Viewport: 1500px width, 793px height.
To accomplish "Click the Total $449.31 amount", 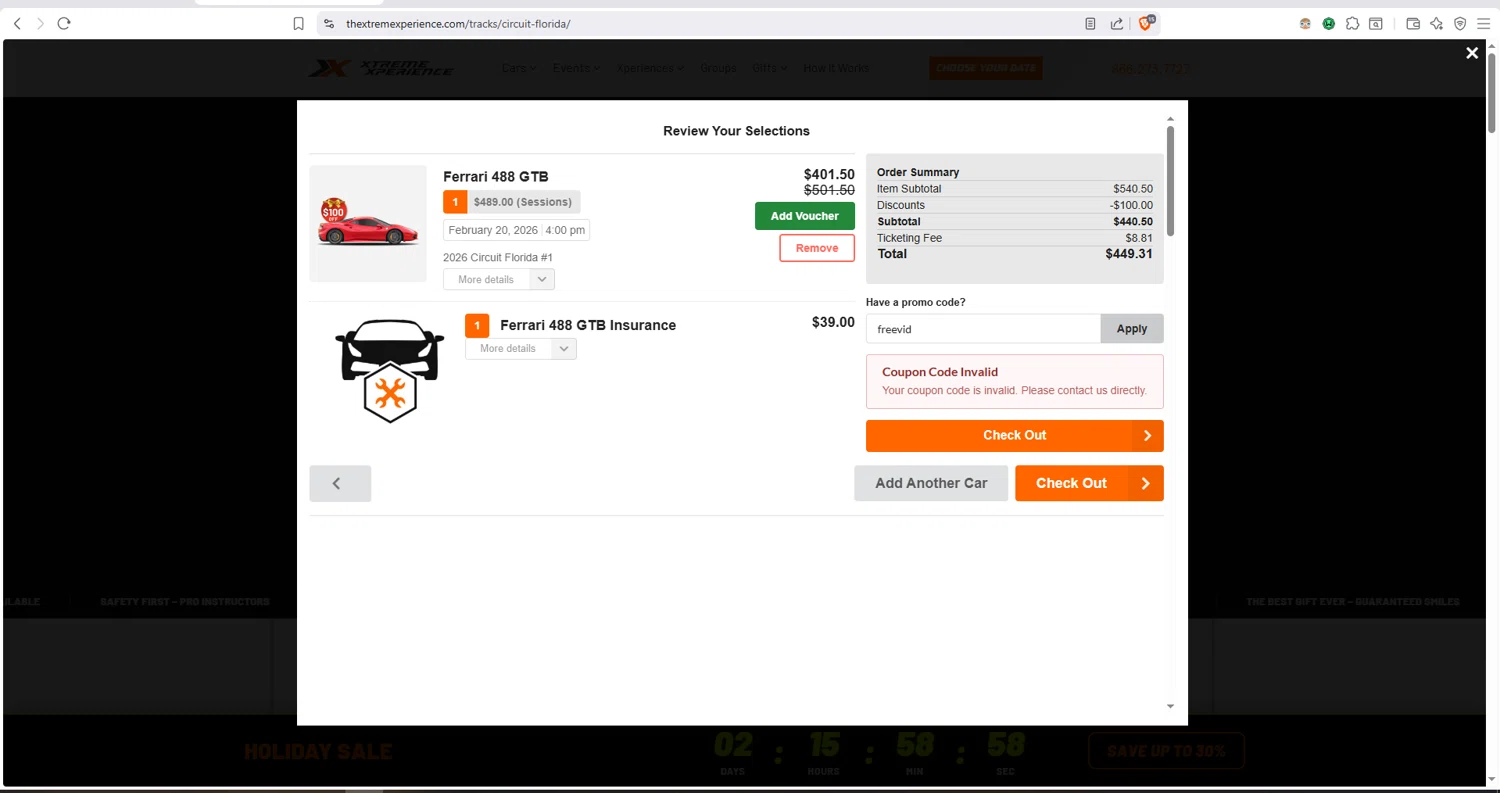I will (1129, 254).
